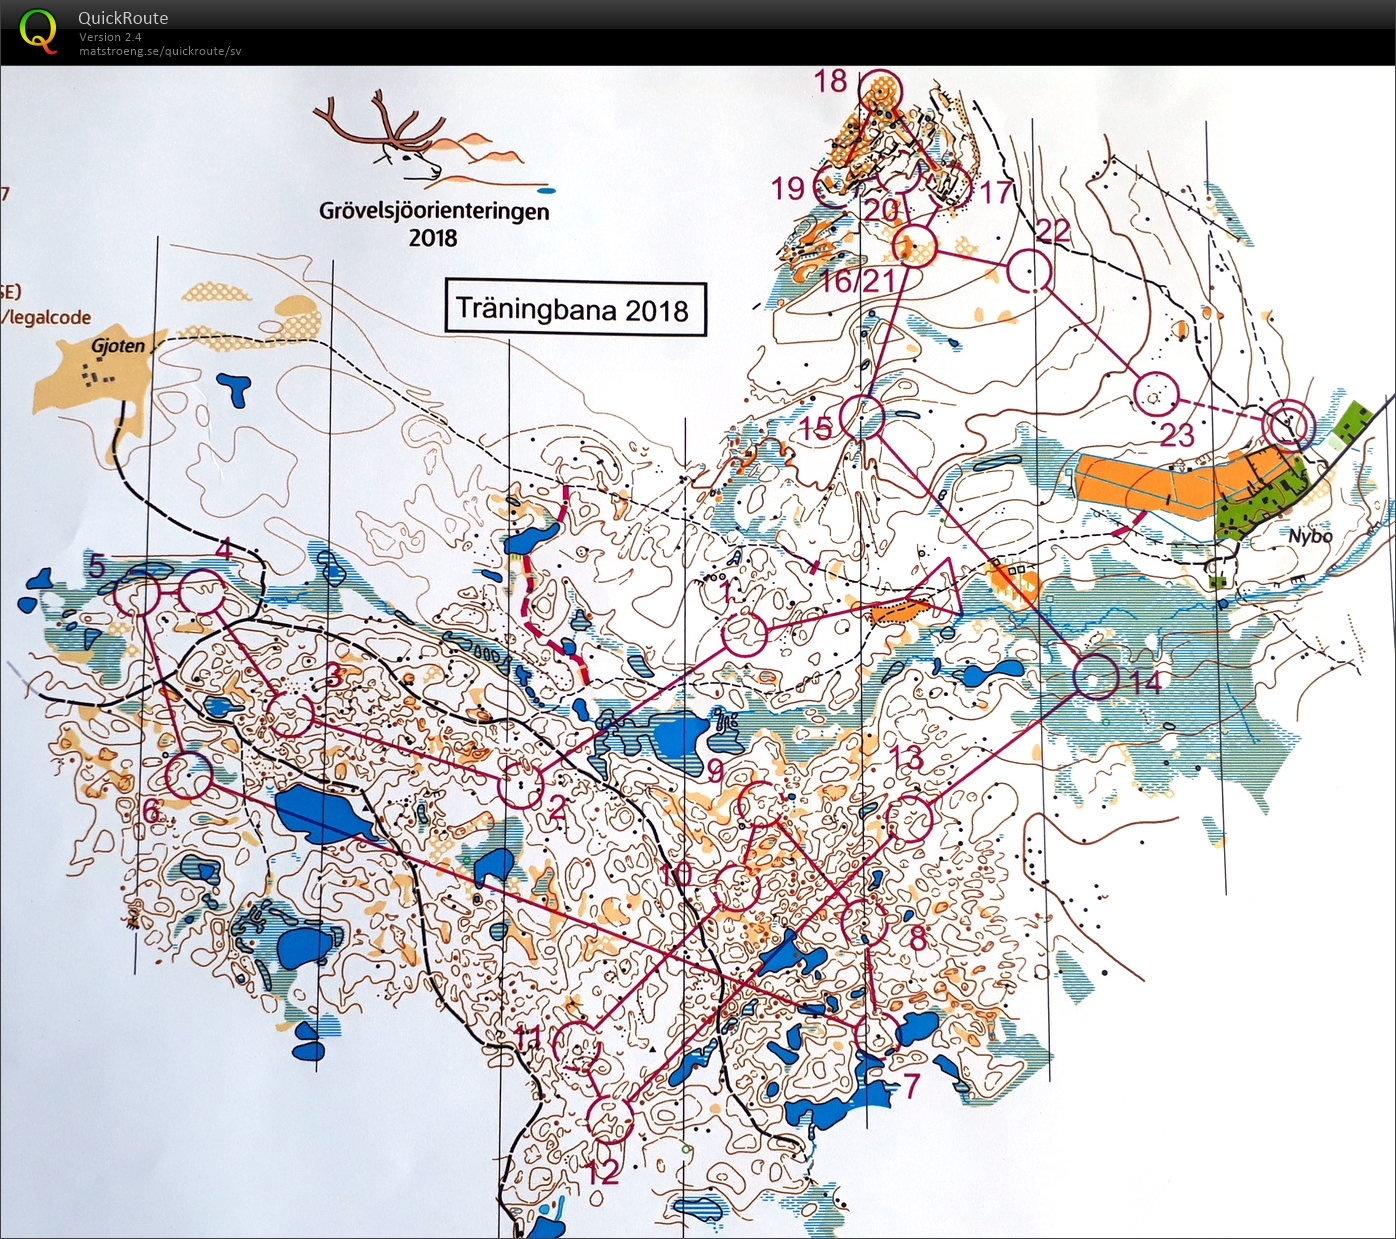Select control circle 1
The width and height of the screenshot is (1396, 1239).
[x=745, y=635]
